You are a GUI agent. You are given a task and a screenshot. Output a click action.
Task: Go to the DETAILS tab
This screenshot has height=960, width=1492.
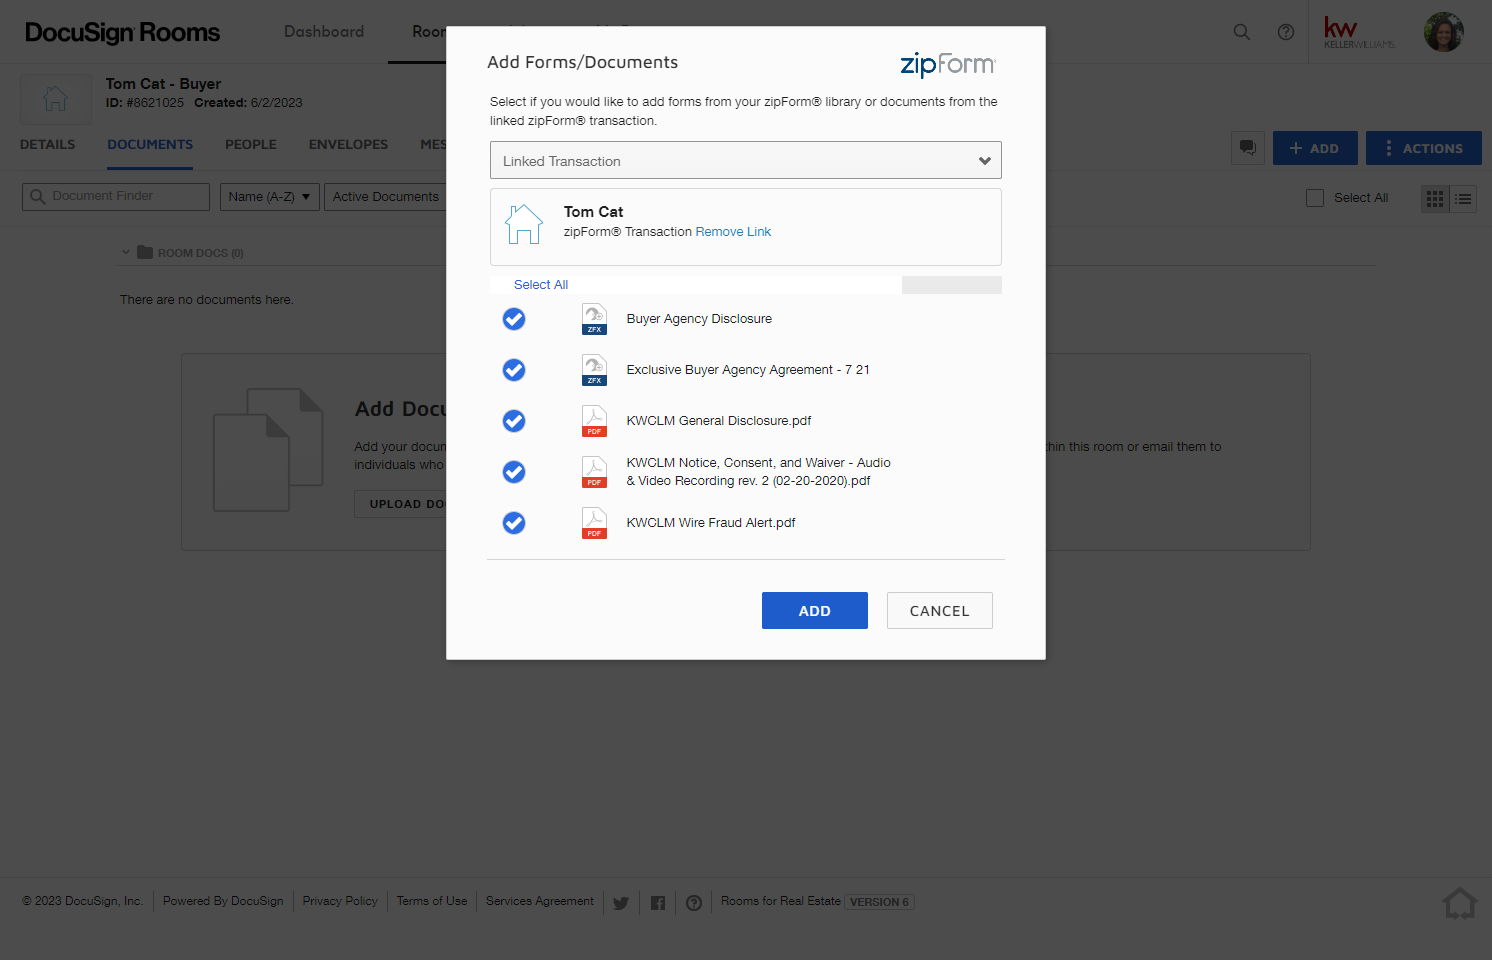click(47, 144)
